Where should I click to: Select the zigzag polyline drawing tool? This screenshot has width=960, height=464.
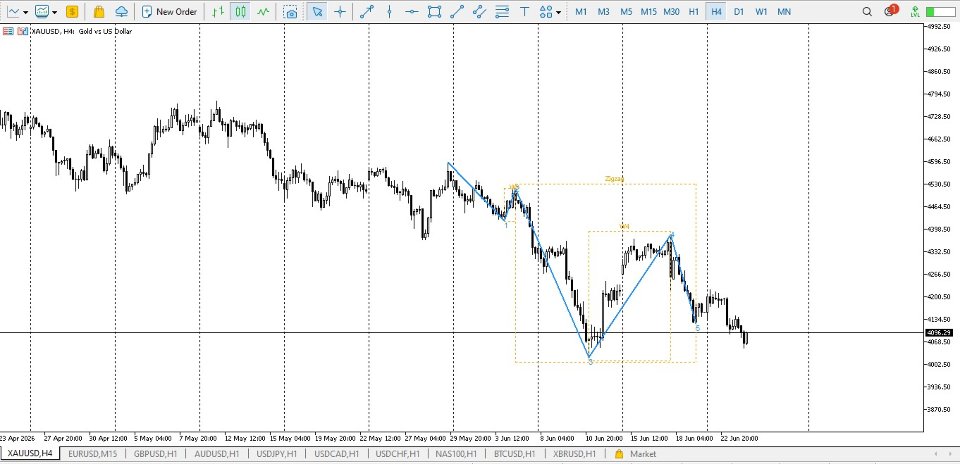pyautogui.click(x=480, y=11)
